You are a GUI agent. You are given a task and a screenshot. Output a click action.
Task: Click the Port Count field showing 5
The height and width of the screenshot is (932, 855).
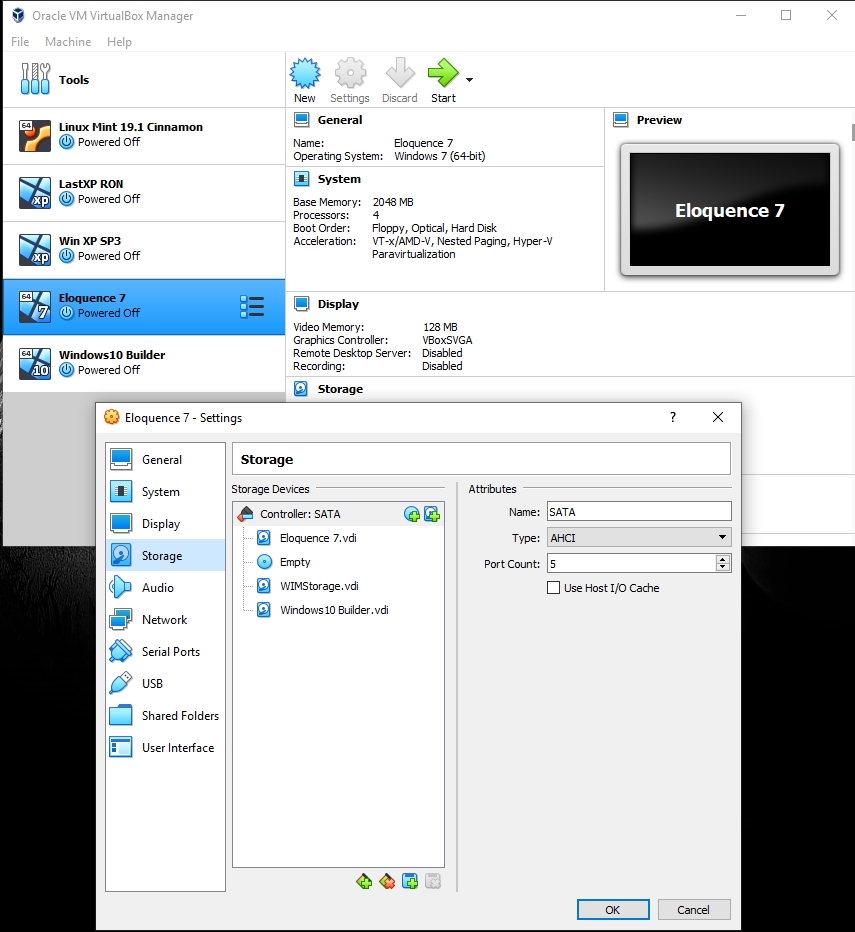[631, 563]
